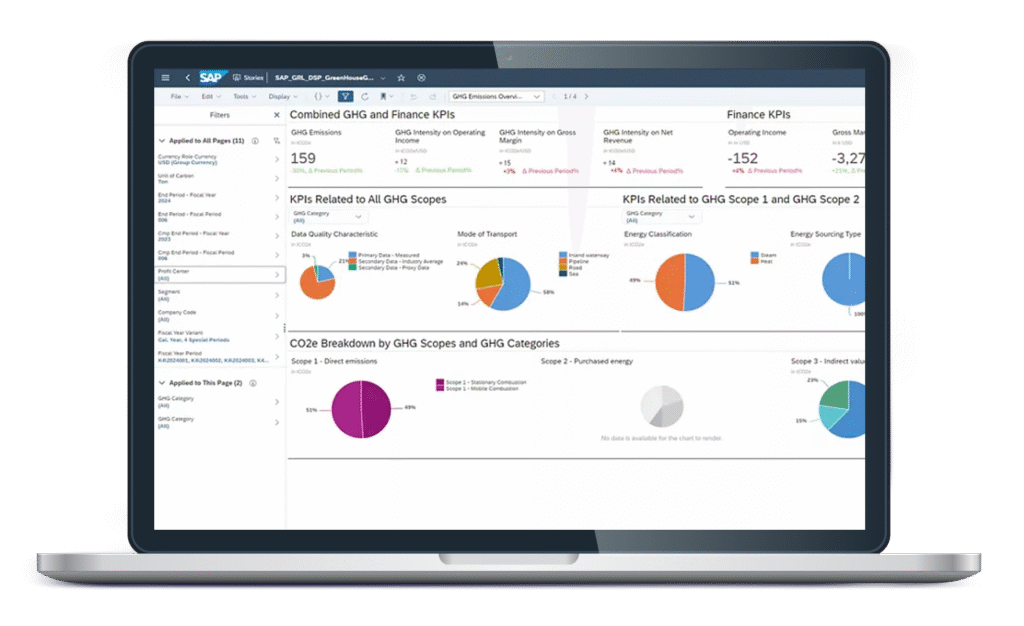
Task: Expand the Profit Center filter
Action: point(277,273)
